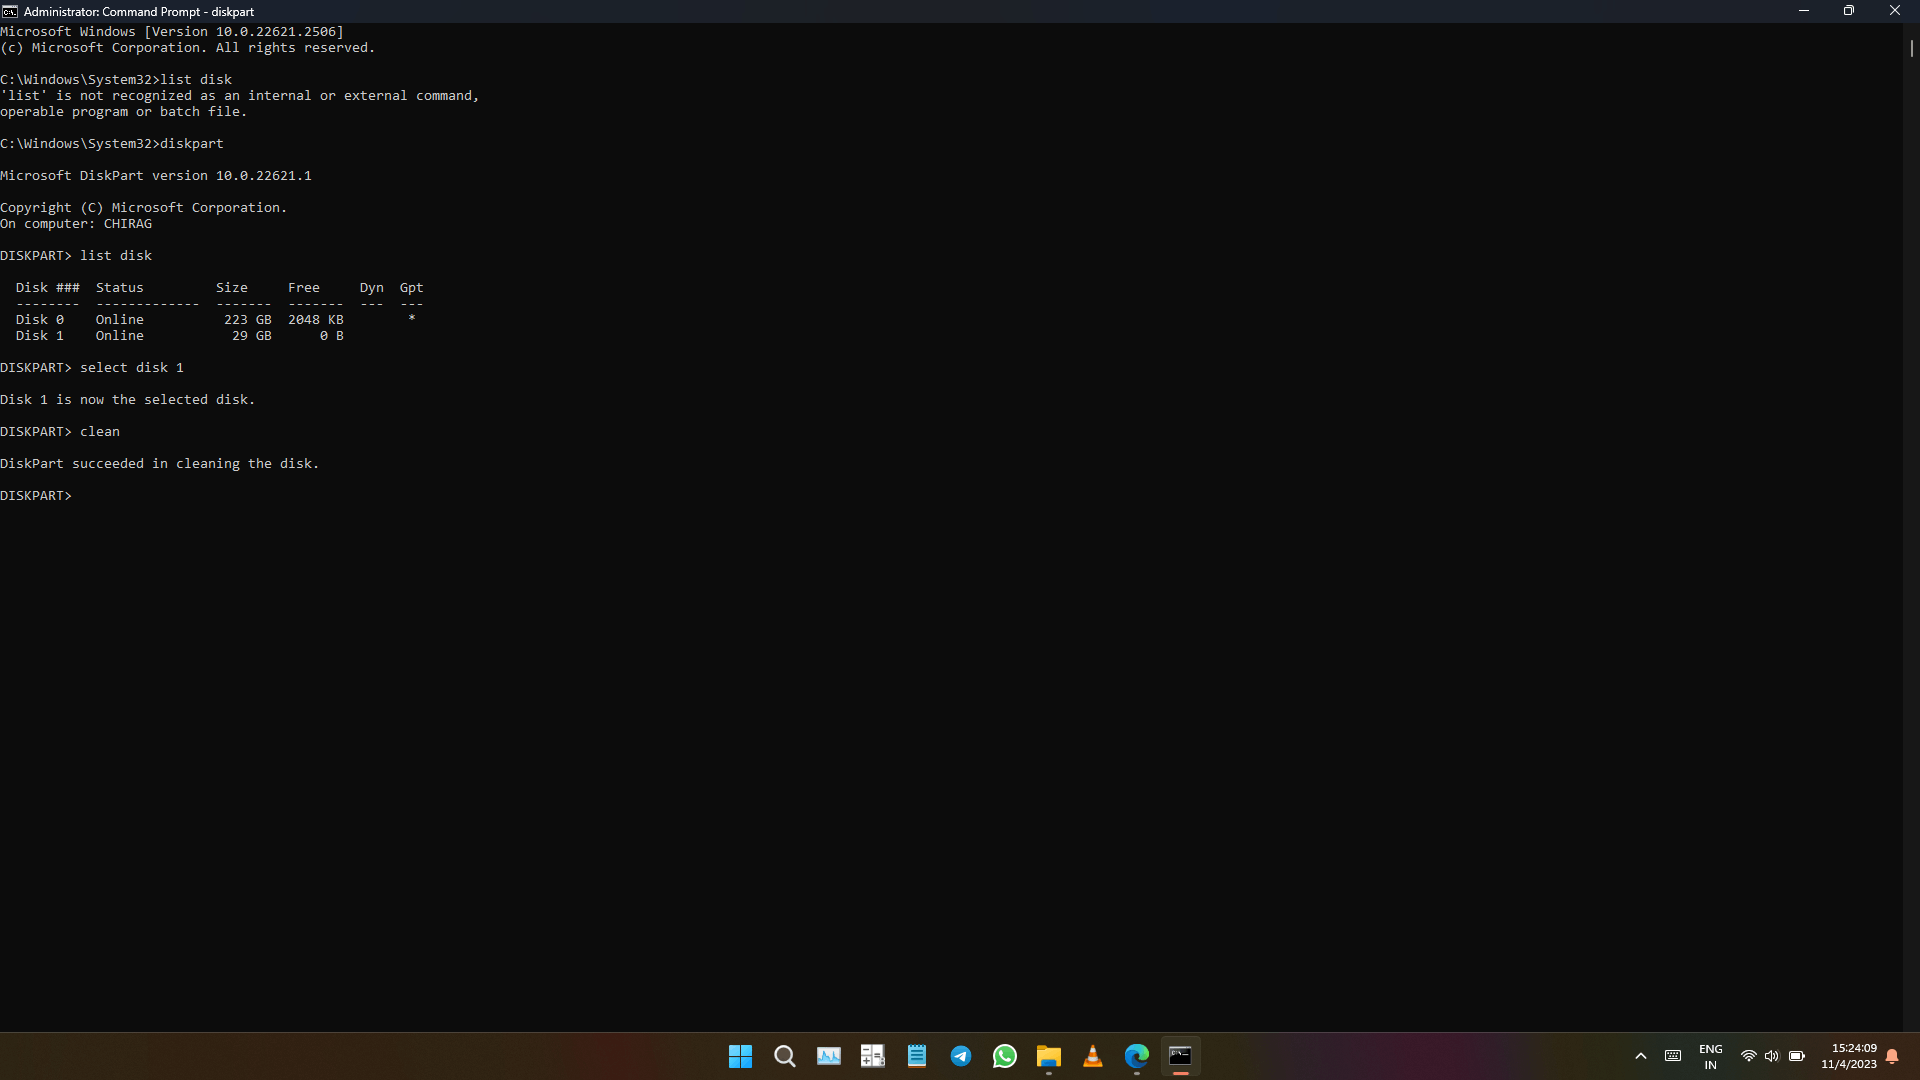Minimize the Command Prompt window

tap(1804, 11)
